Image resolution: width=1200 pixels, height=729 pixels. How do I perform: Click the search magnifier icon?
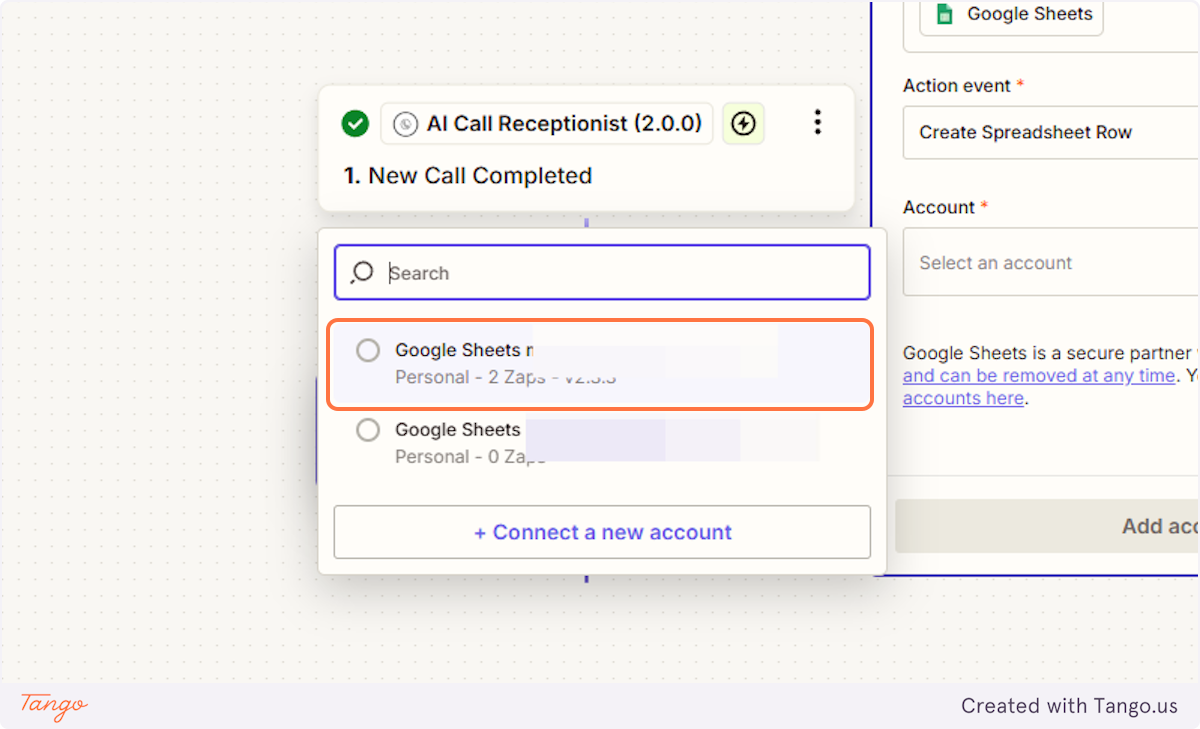point(362,272)
